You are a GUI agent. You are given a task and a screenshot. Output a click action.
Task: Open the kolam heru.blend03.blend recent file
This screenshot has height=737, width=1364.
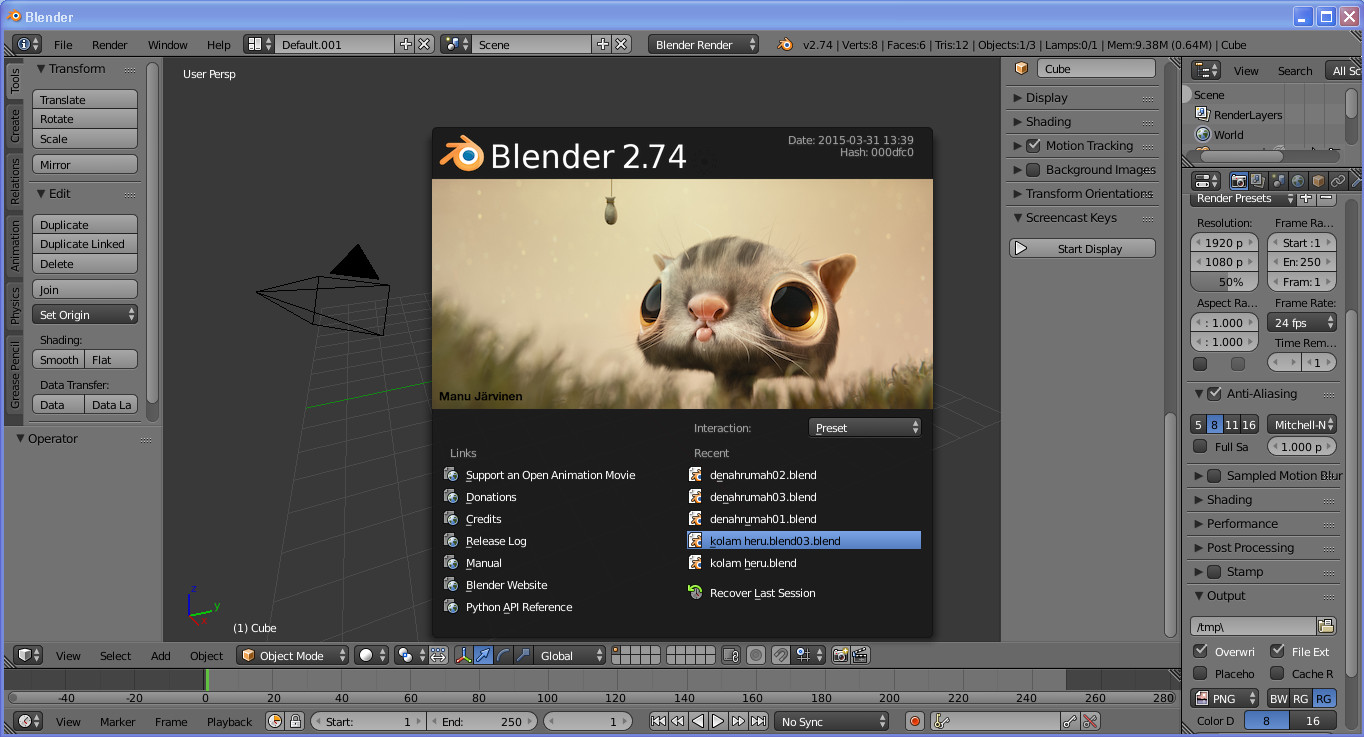804,541
